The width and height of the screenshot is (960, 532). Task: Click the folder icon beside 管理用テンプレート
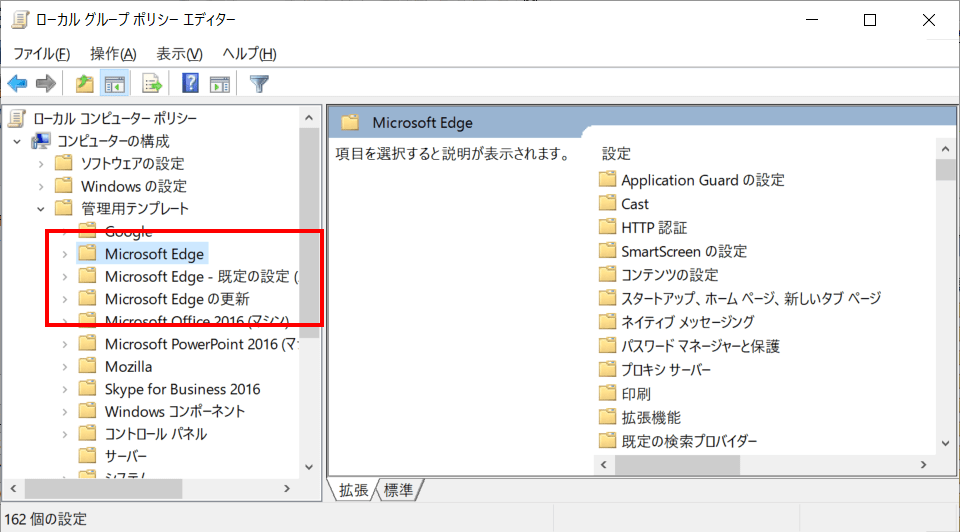tap(64, 208)
